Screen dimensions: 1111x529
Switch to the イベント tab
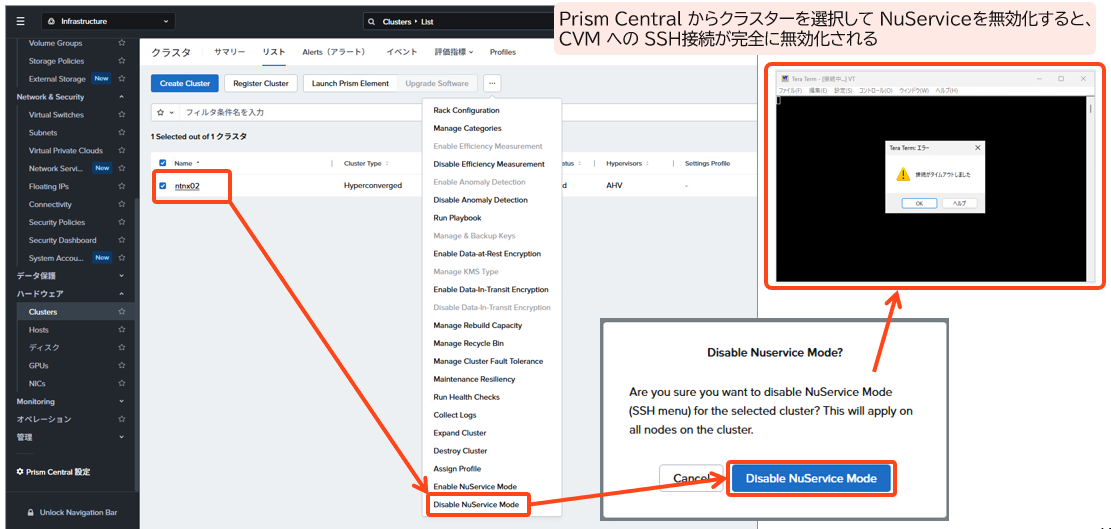[x=402, y=52]
